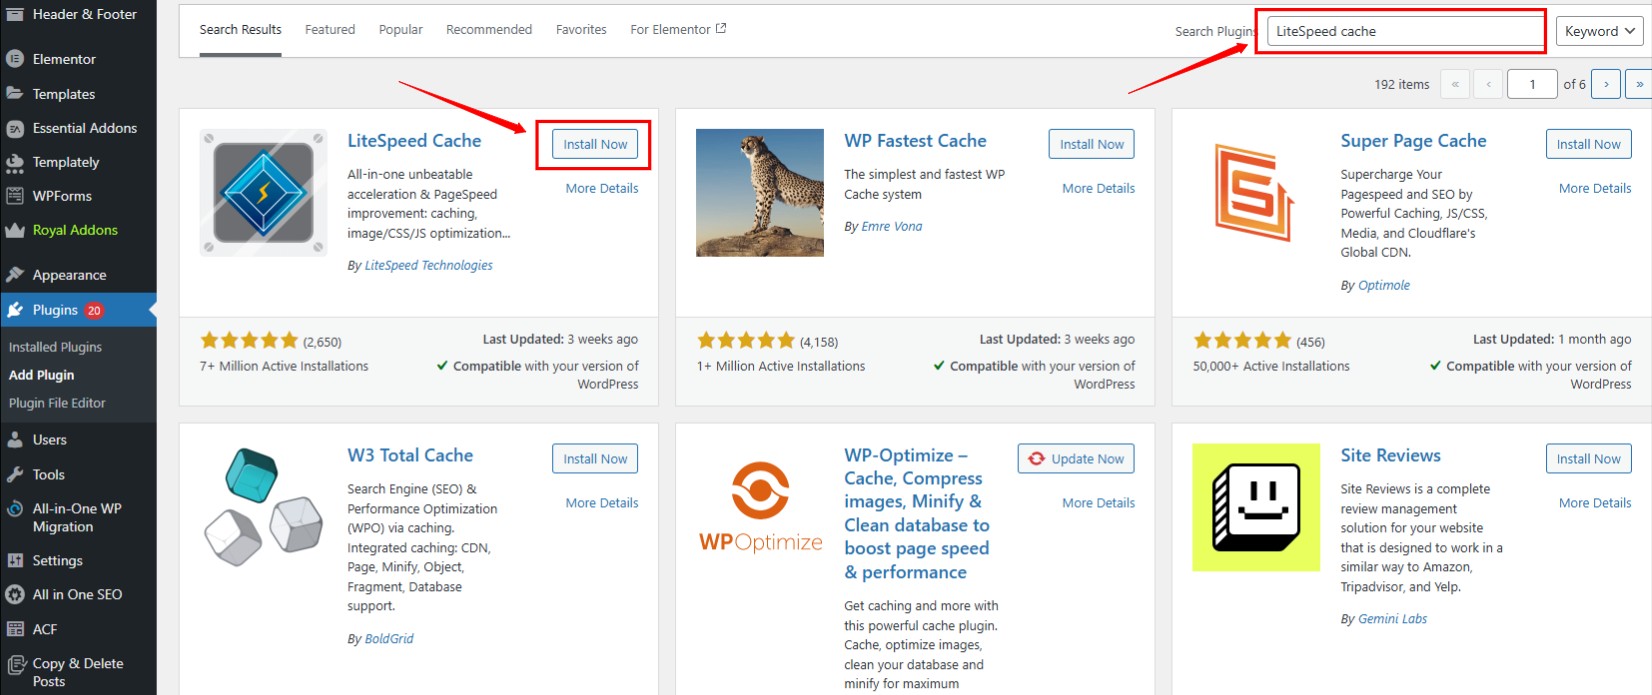Click the ACF sidebar icon
This screenshot has width=1652, height=695.
click(15, 629)
